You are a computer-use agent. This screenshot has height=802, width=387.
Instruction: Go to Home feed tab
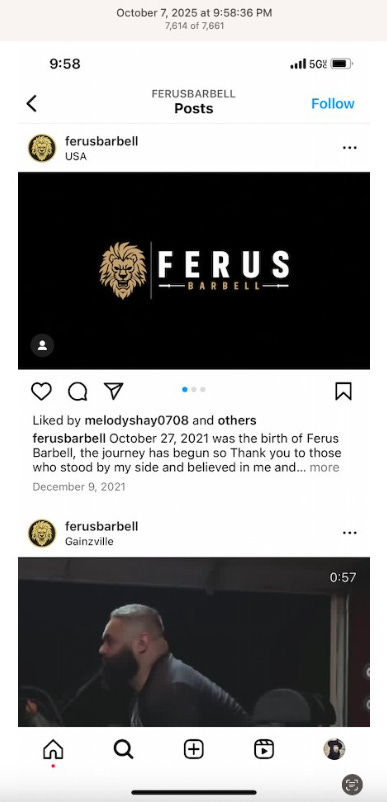53,750
